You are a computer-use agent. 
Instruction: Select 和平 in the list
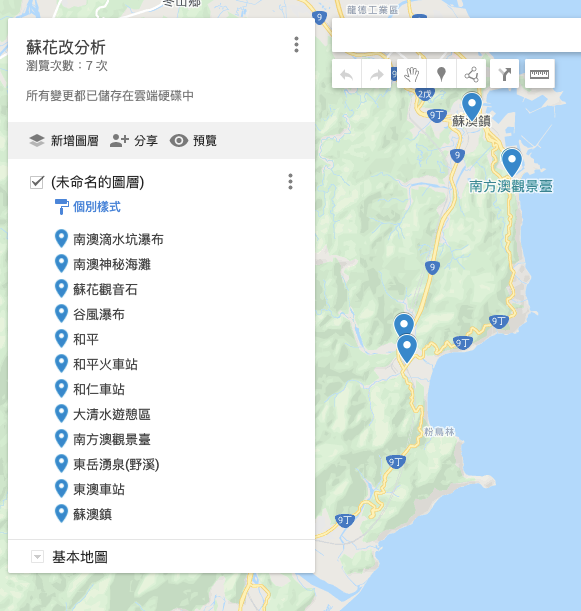tap(86, 339)
